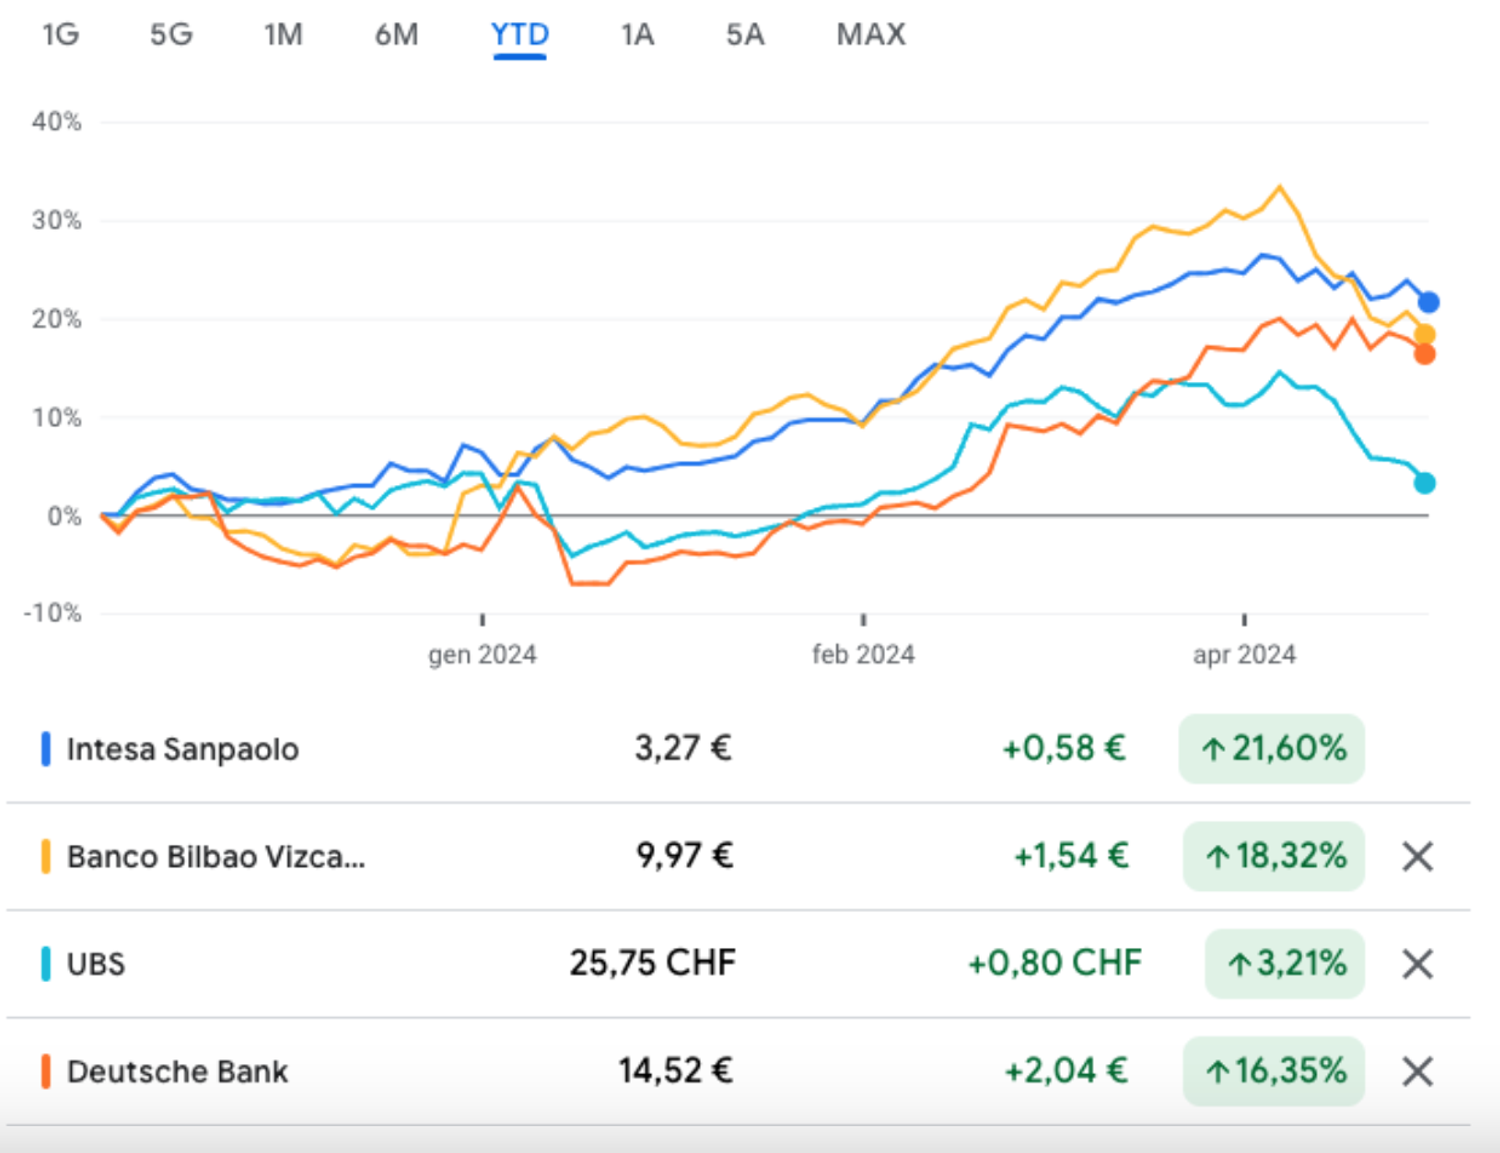The width and height of the screenshot is (1500, 1153).
Task: Click the 21,60% gain badge
Action: [x=1272, y=749]
